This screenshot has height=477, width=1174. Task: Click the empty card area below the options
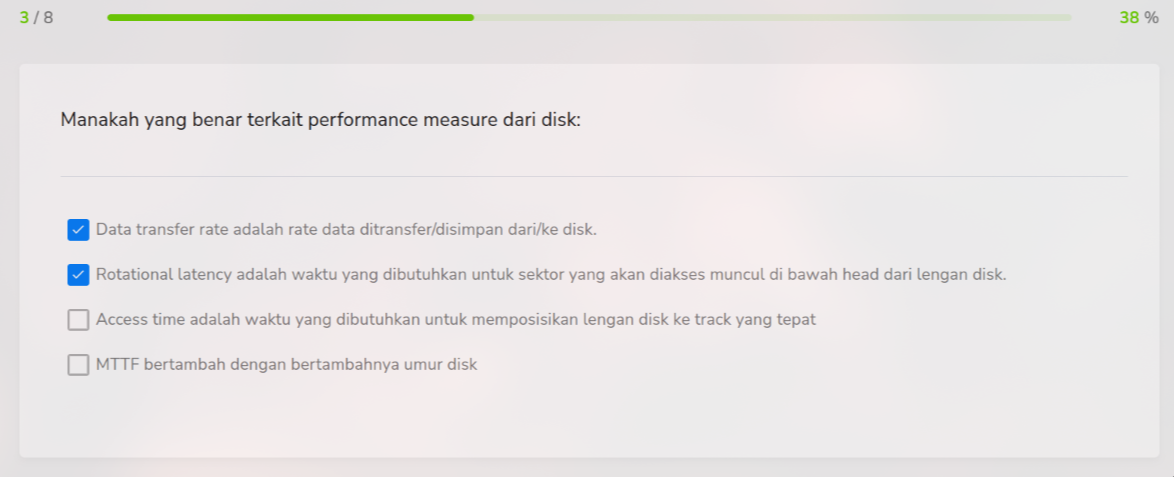point(594,420)
